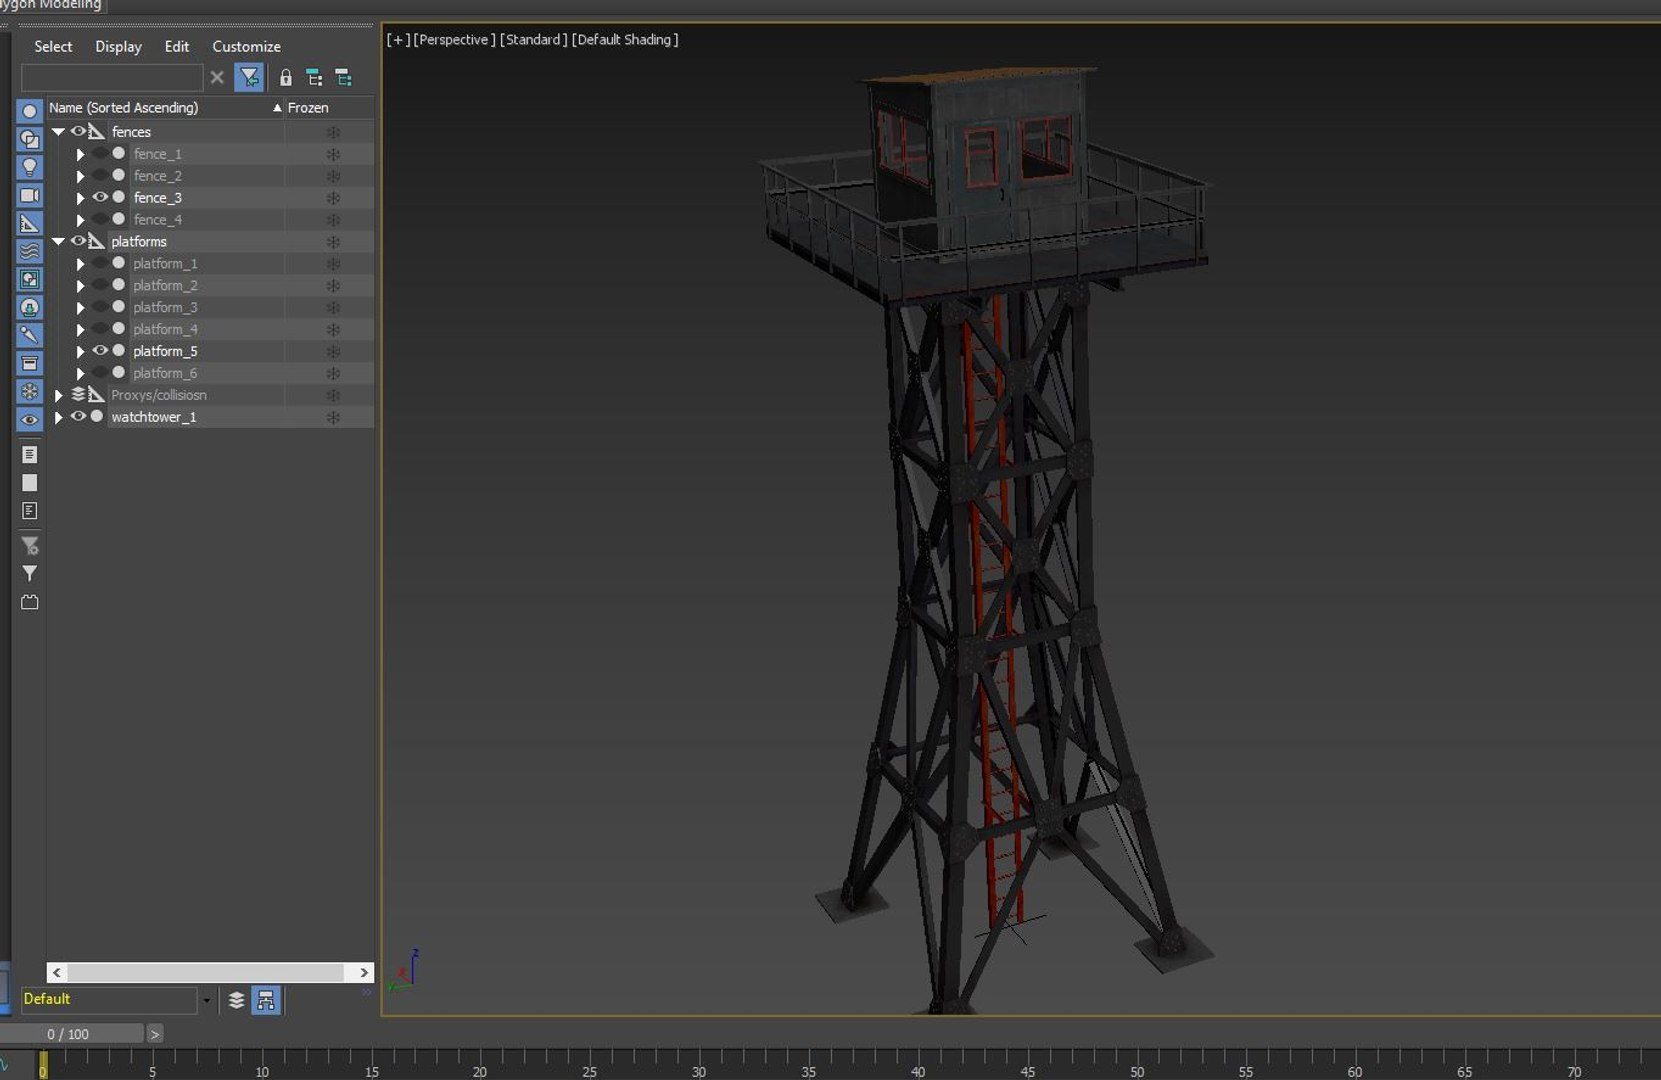This screenshot has height=1080, width=1661.
Task: Show hidden object fence_1 via eye
Action: pos(100,153)
